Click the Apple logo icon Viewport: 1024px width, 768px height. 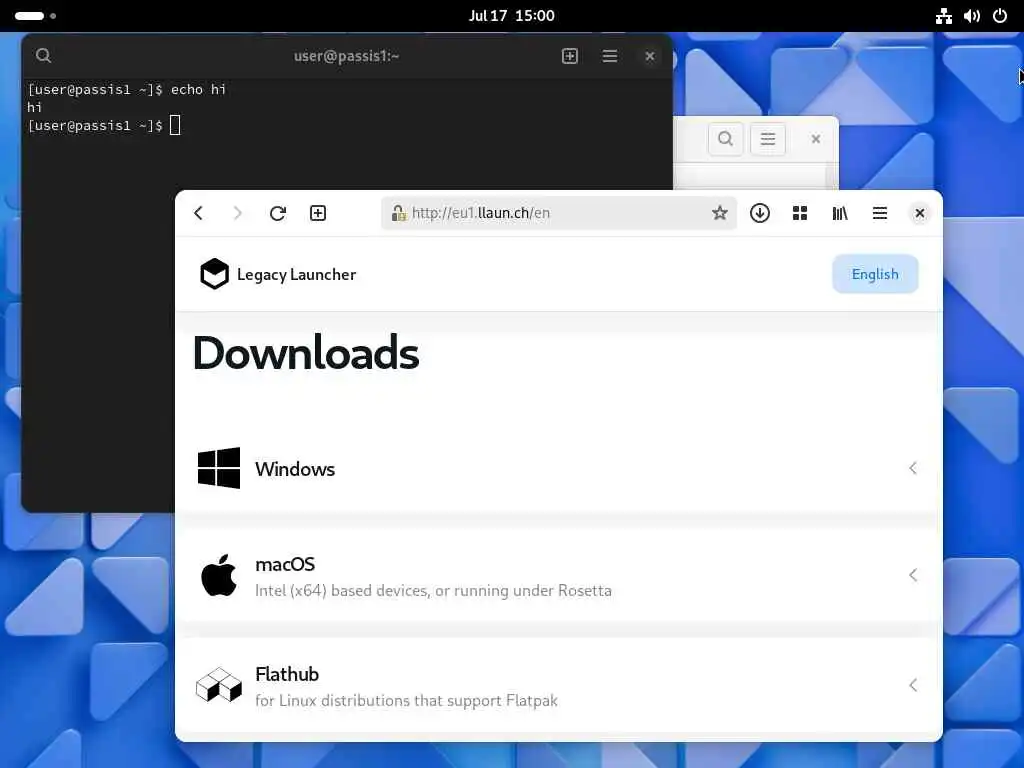219,575
